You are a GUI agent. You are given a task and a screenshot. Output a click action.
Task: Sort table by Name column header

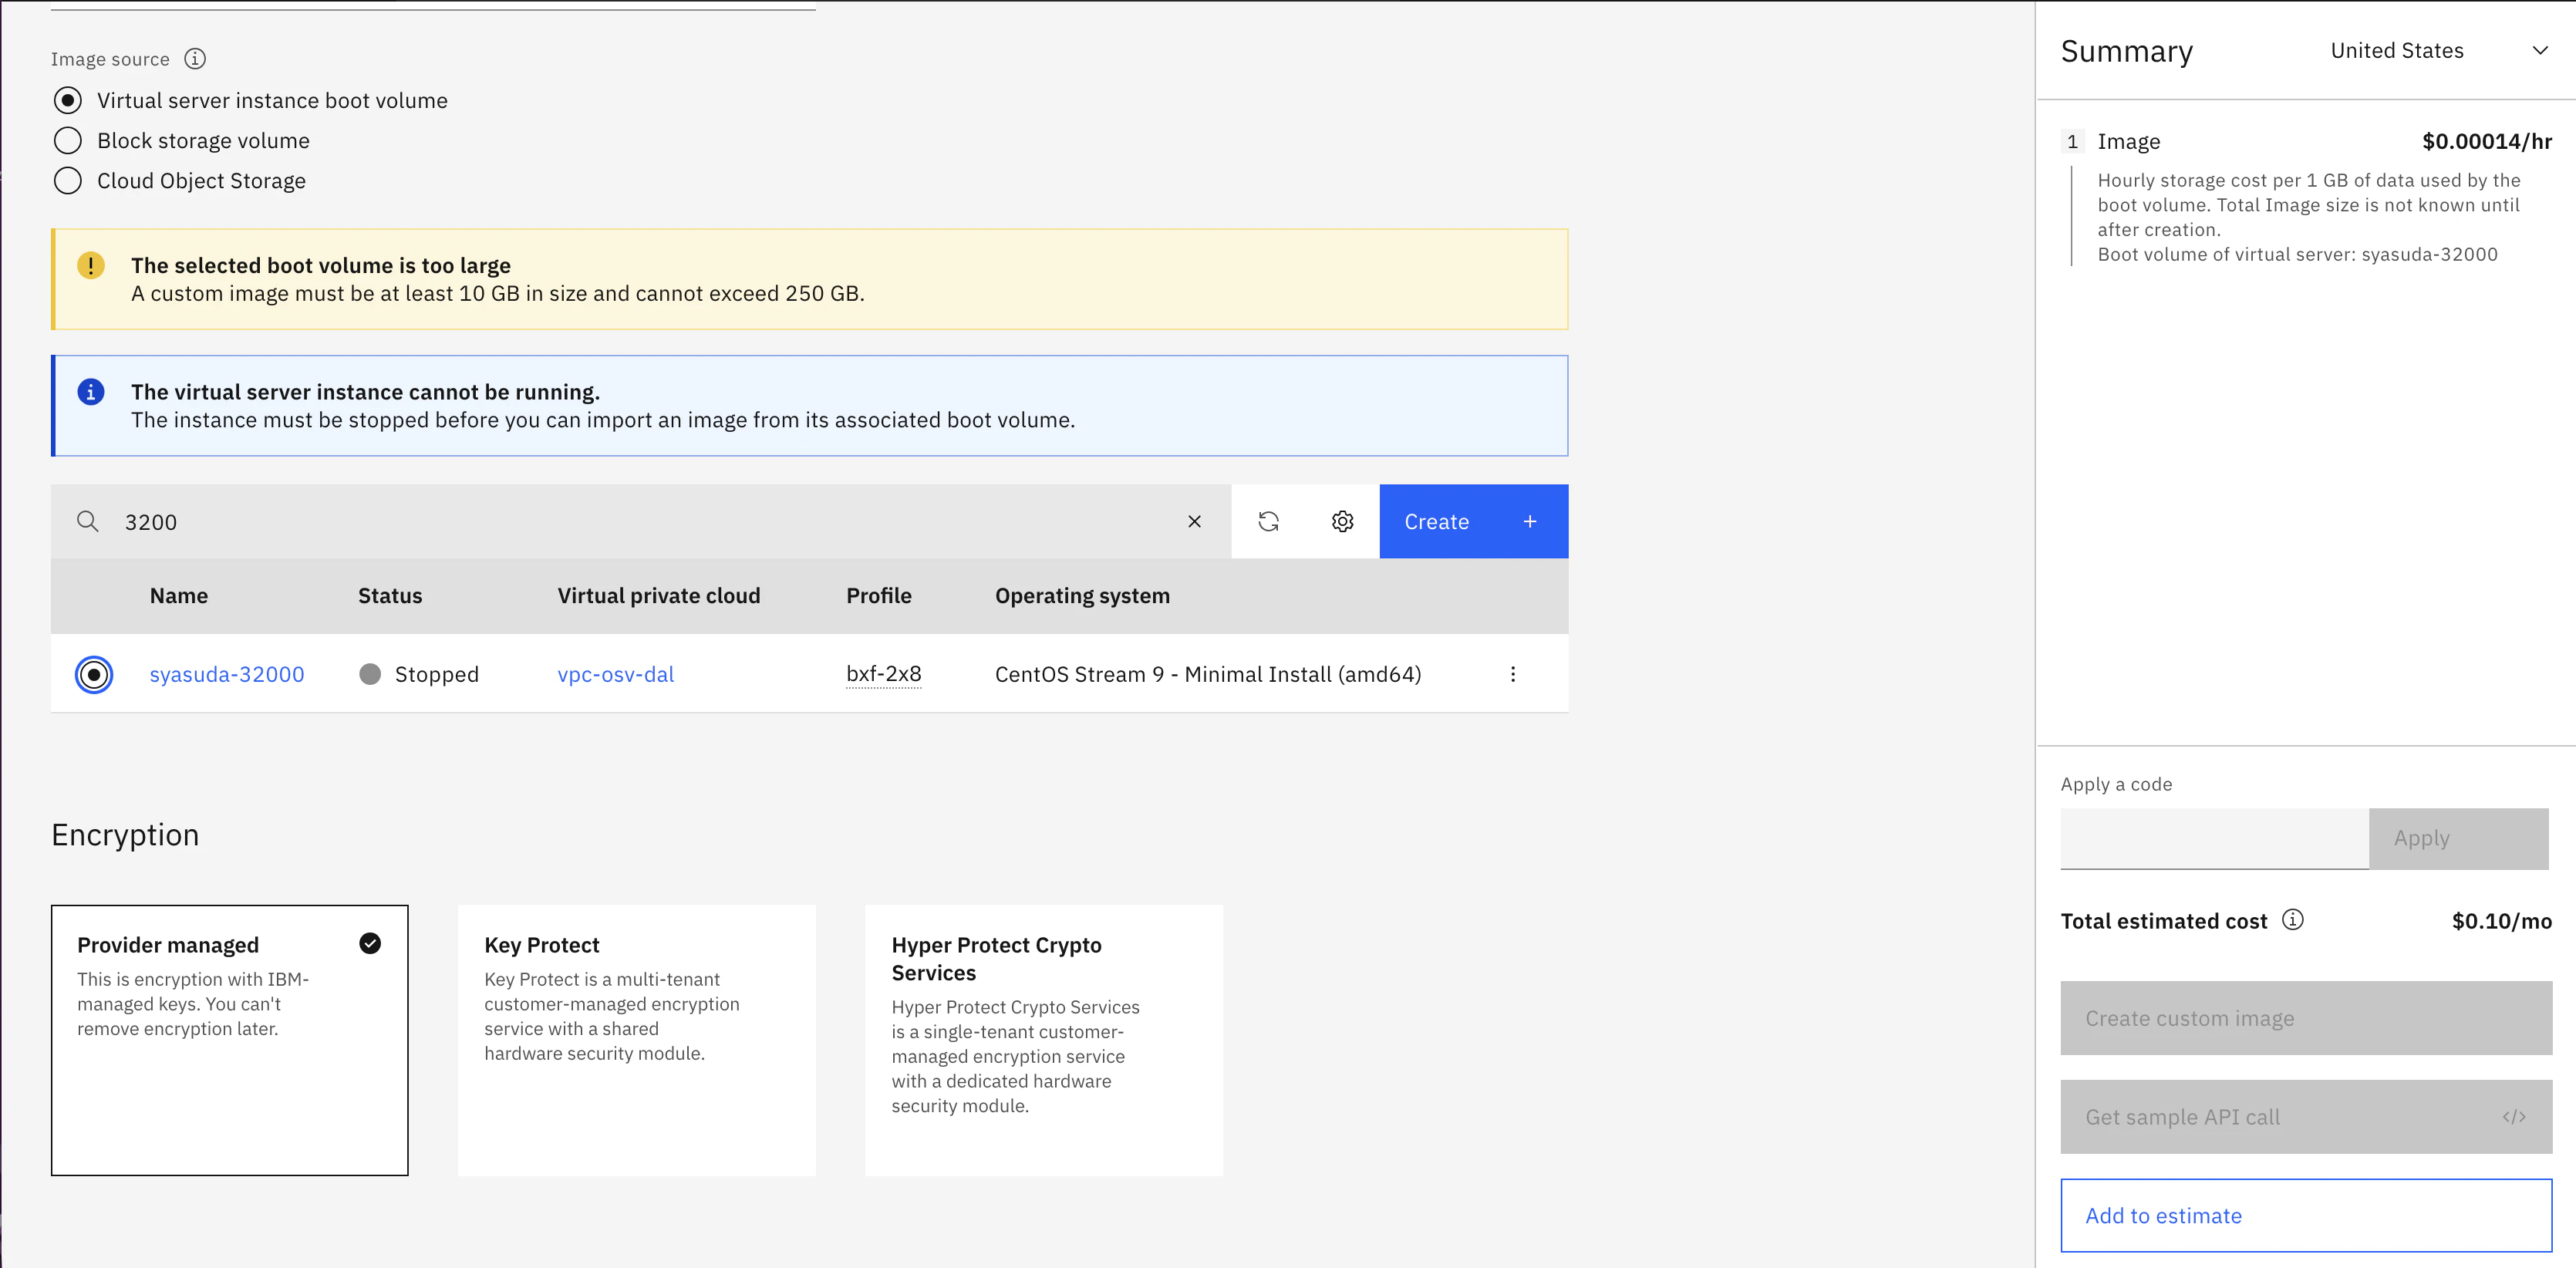pyautogui.click(x=179, y=595)
